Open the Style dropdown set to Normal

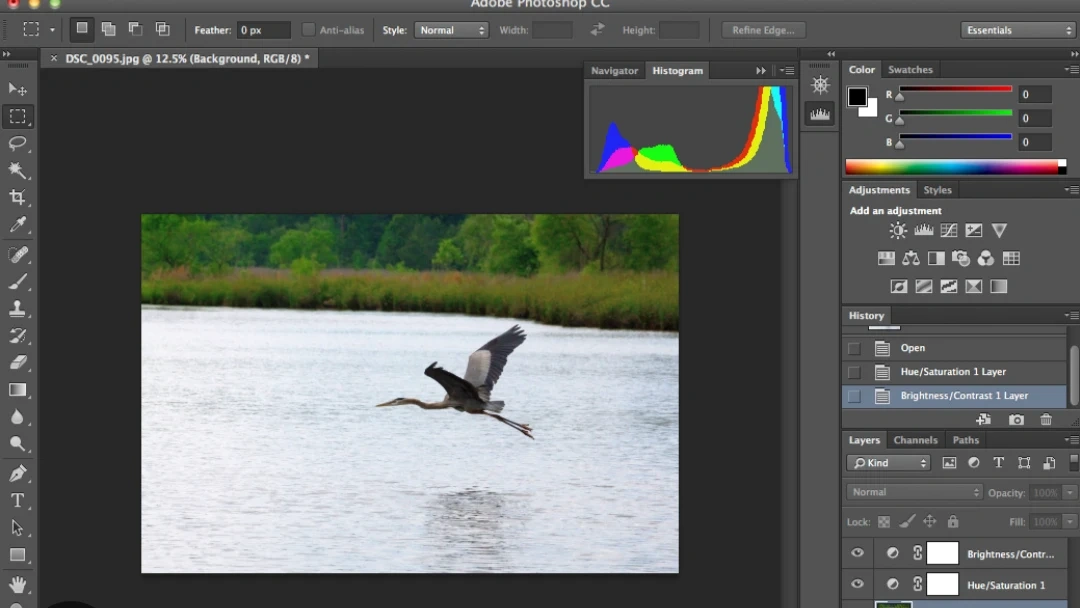pyautogui.click(x=451, y=30)
